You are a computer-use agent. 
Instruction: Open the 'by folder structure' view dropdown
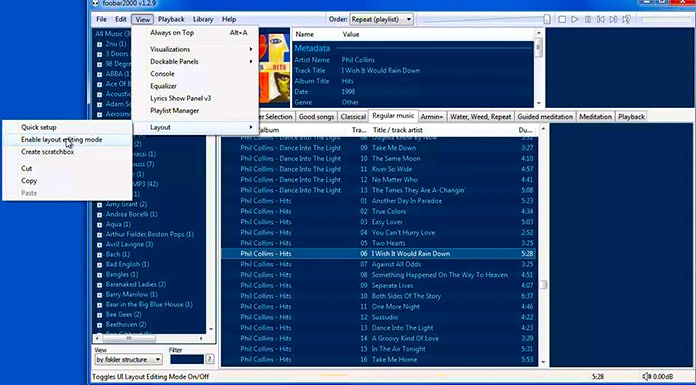pos(128,359)
